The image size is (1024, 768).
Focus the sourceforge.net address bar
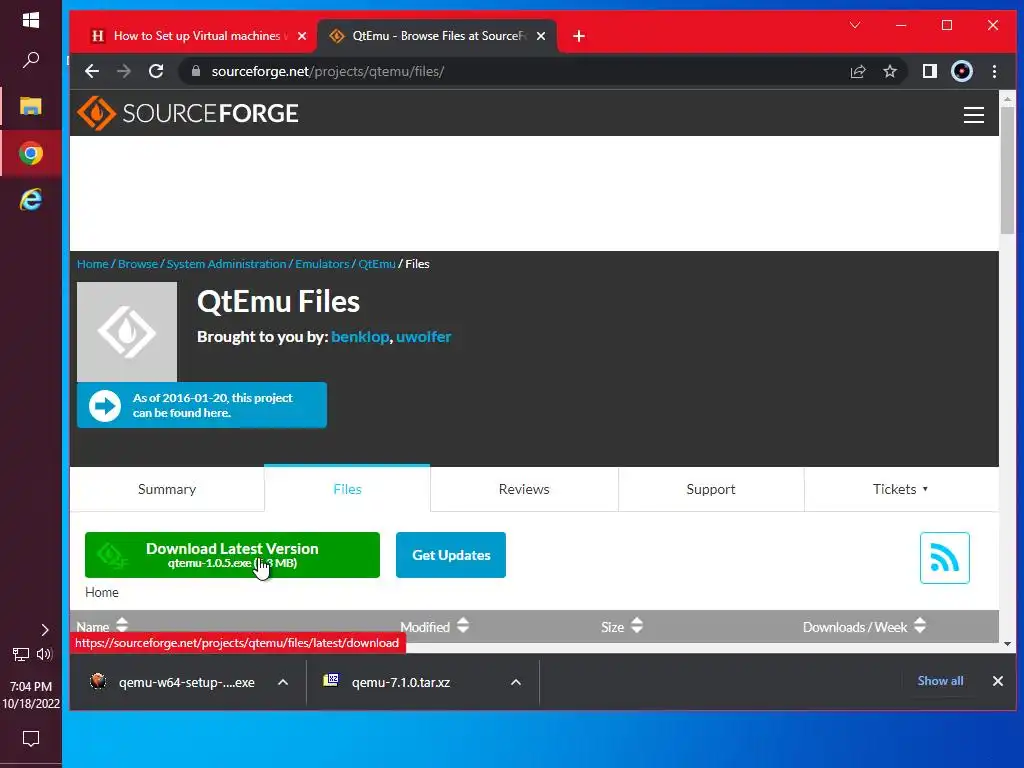click(x=509, y=71)
